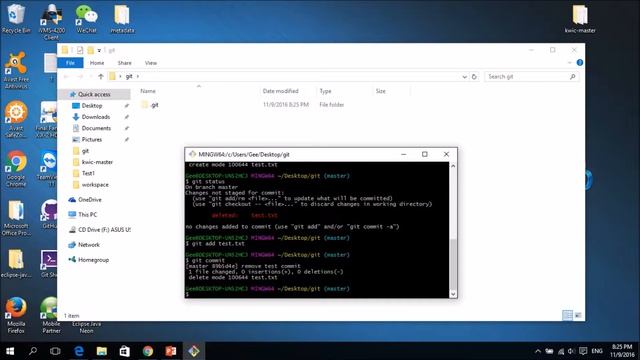Switch Explorer to details view icon
640x360 pixels.
pyautogui.click(x=567, y=315)
